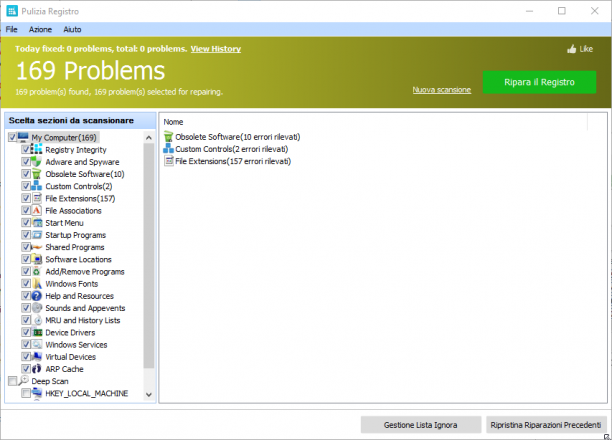Uncheck the Registry Integrity checkbox
This screenshot has width=612, height=440.
(x=26, y=150)
